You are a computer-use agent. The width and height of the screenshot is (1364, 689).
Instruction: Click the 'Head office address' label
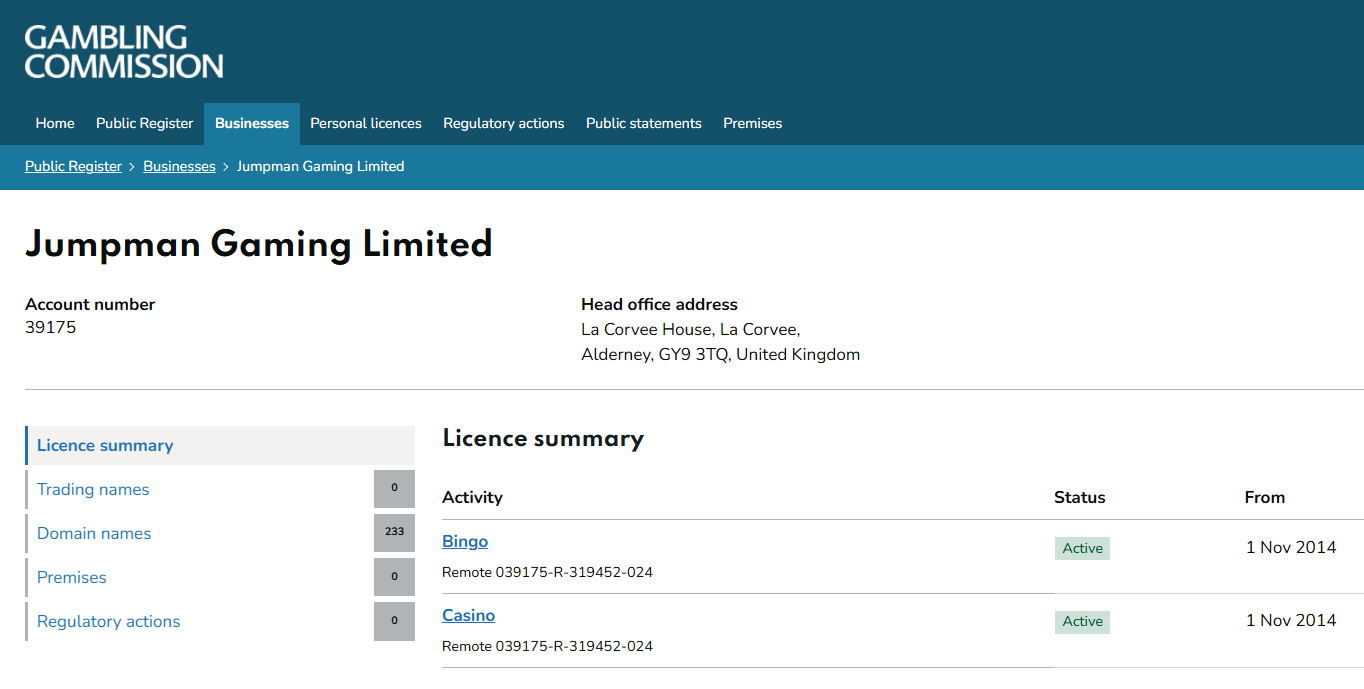tap(659, 305)
